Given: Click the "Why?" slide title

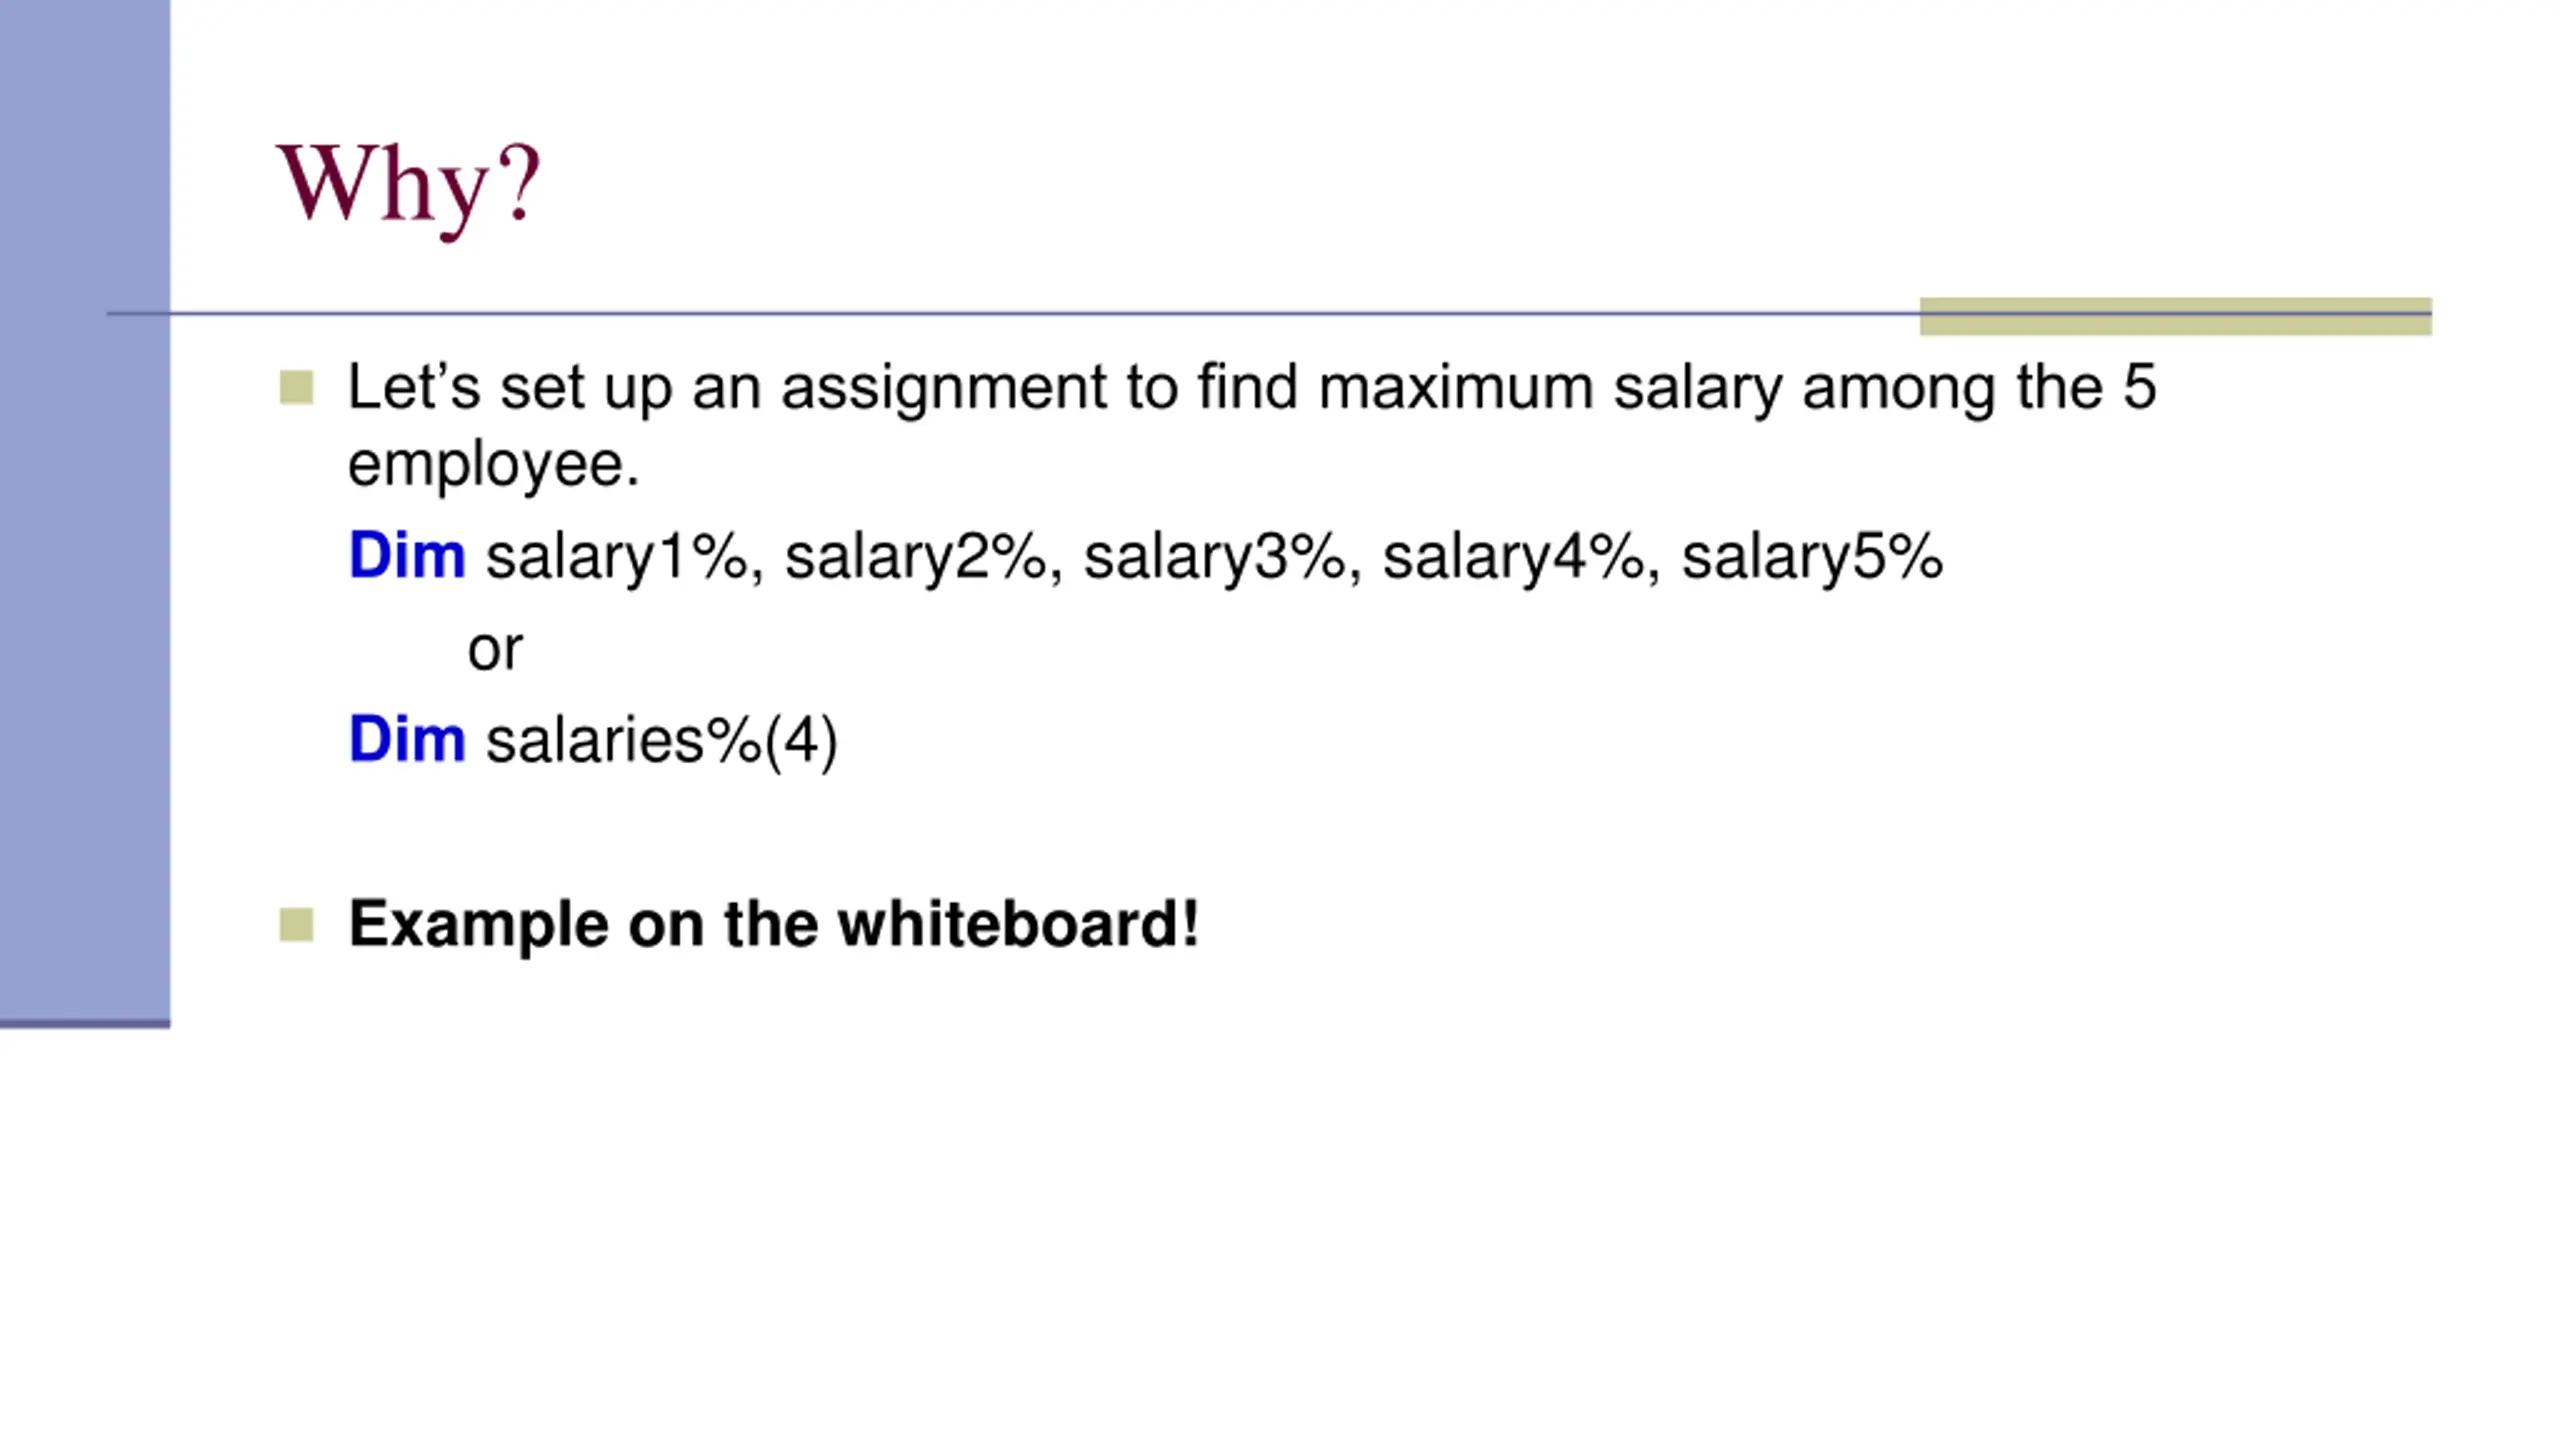Looking at the screenshot, I should click(408, 187).
